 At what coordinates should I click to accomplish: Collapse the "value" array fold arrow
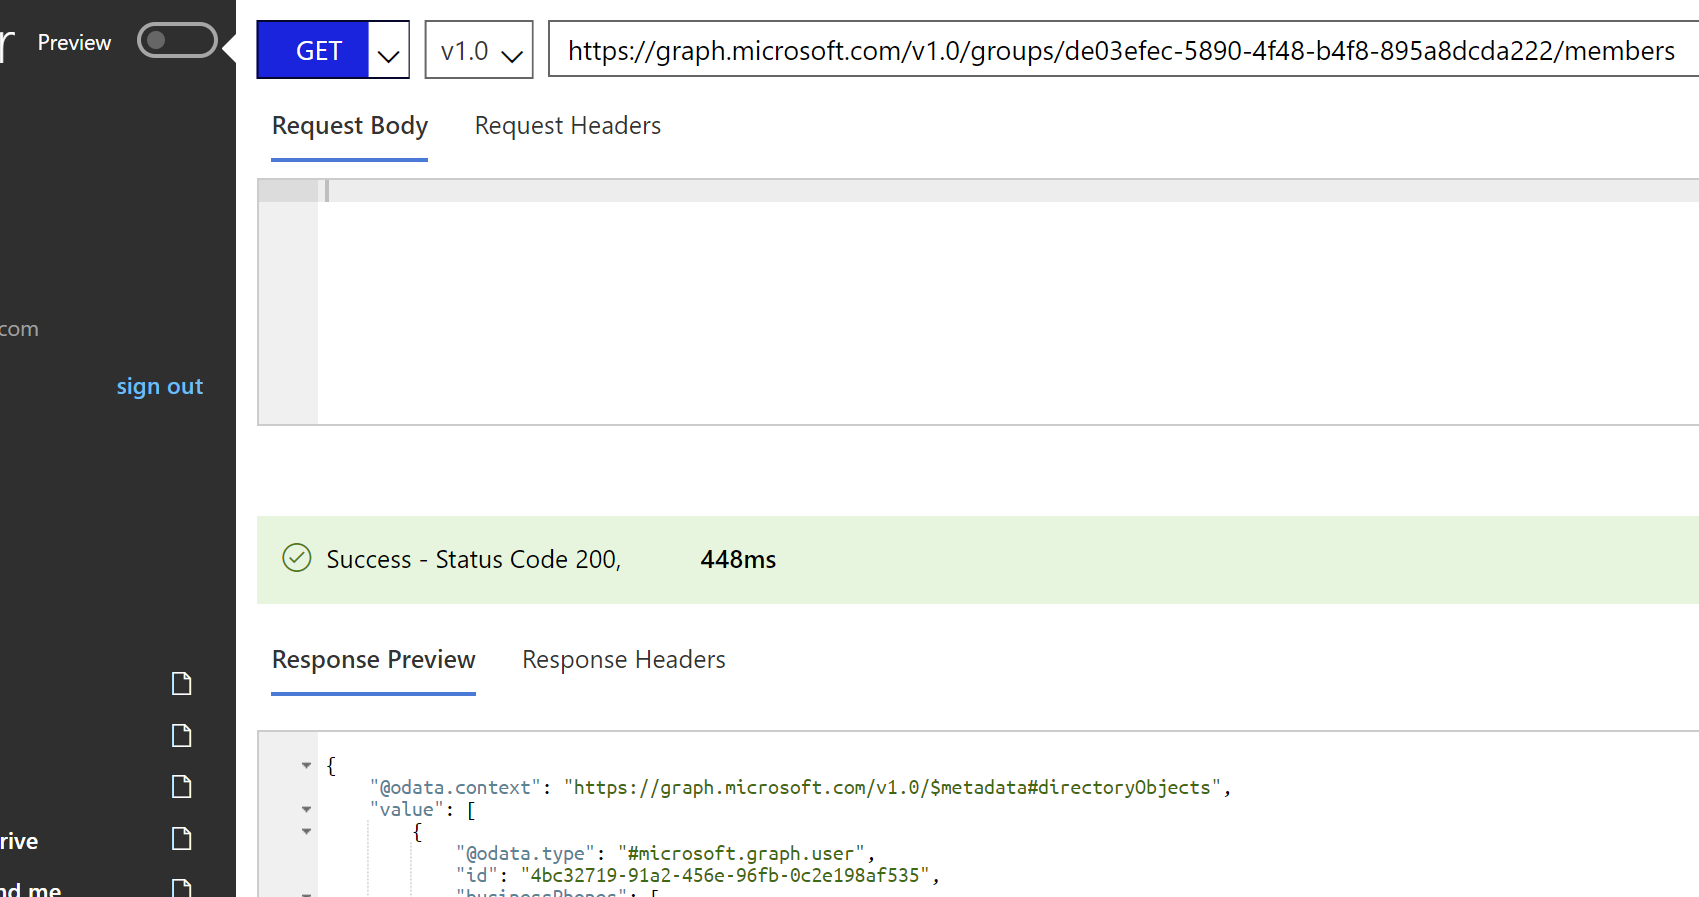307,810
